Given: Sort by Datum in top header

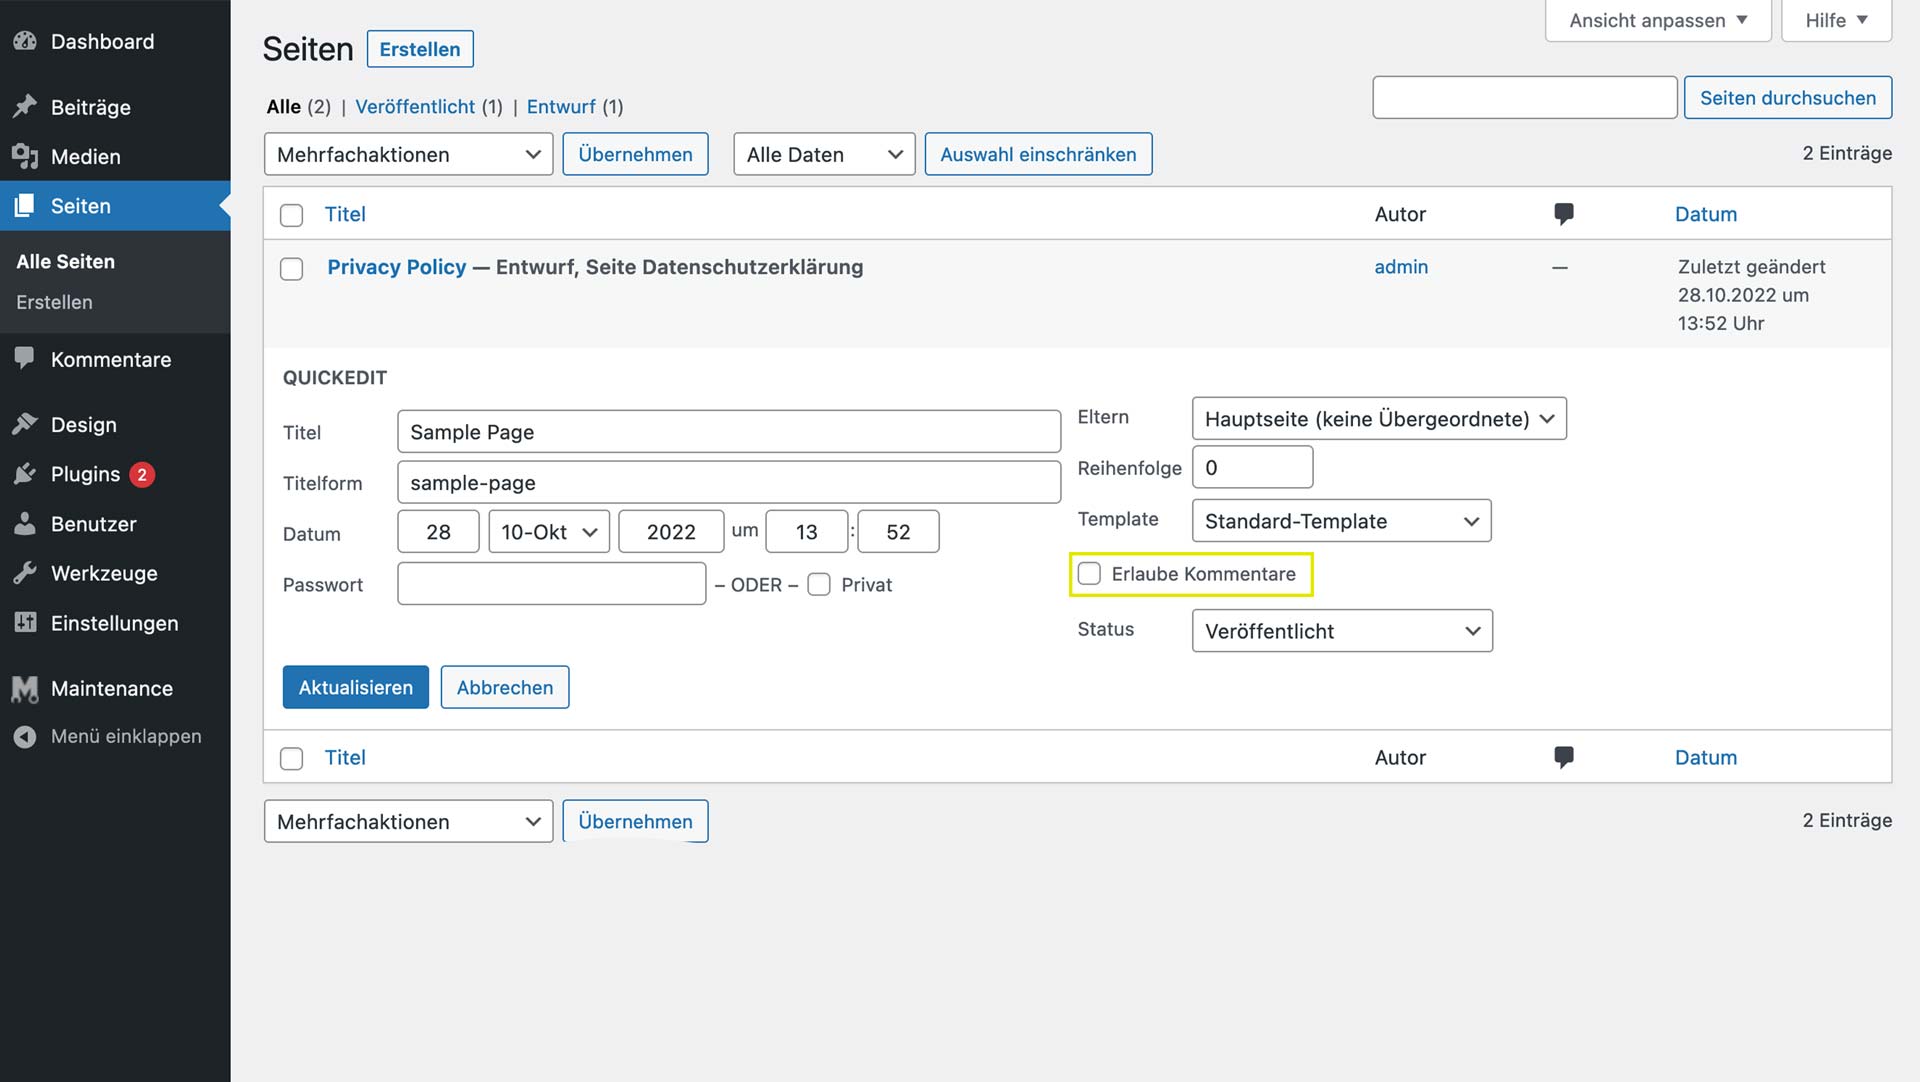Looking at the screenshot, I should pyautogui.click(x=1706, y=214).
